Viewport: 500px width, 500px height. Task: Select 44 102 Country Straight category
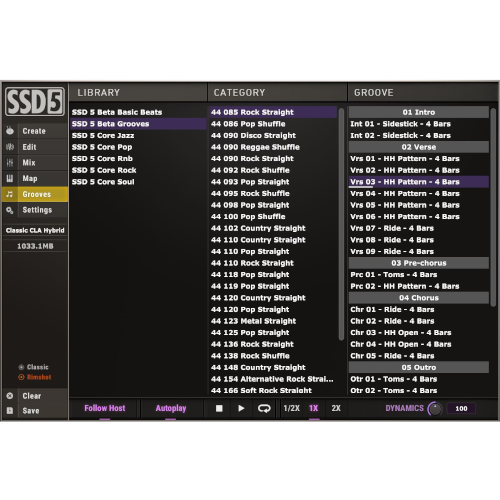[273, 228]
